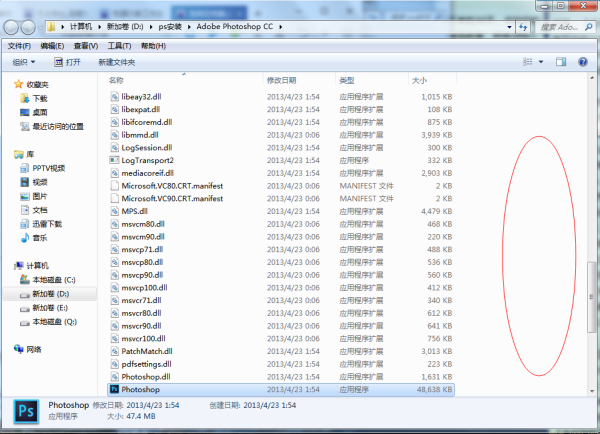This screenshot has width=600, height=434.
Task: Click the change view icon
Action: [528, 62]
